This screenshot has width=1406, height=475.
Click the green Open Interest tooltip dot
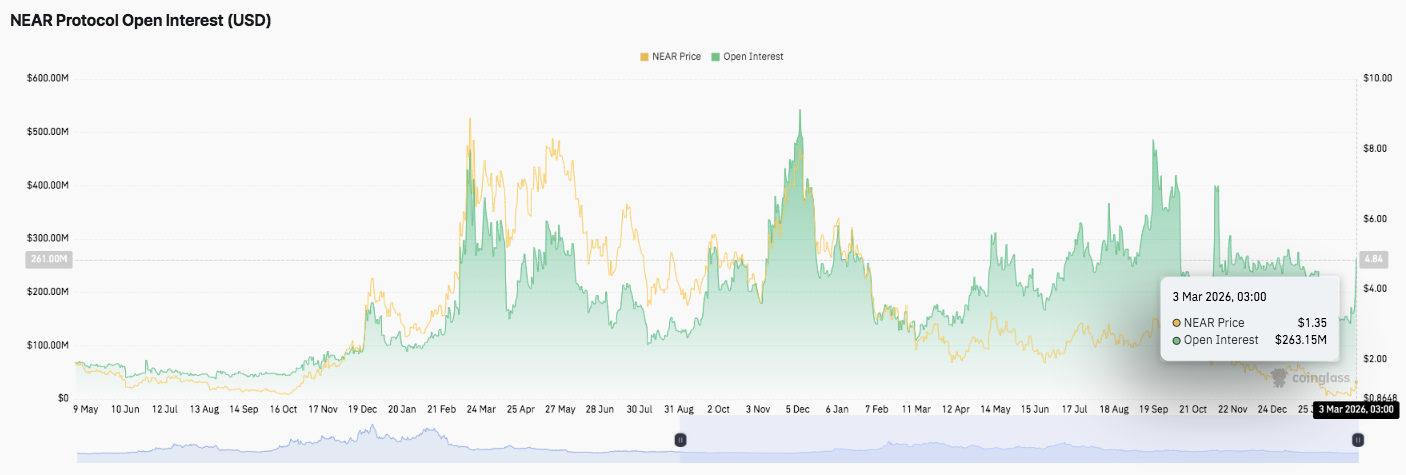(1177, 340)
